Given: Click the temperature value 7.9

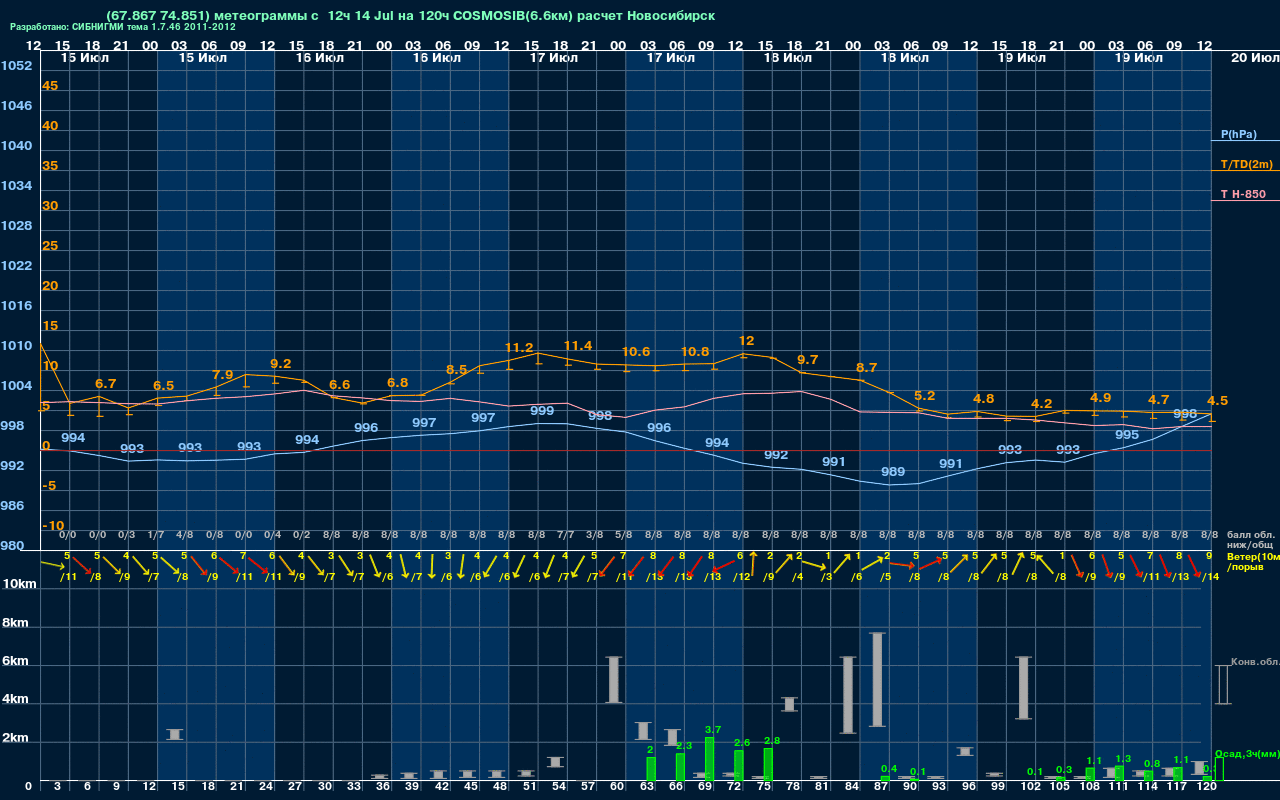Looking at the screenshot, I should [x=222, y=375].
